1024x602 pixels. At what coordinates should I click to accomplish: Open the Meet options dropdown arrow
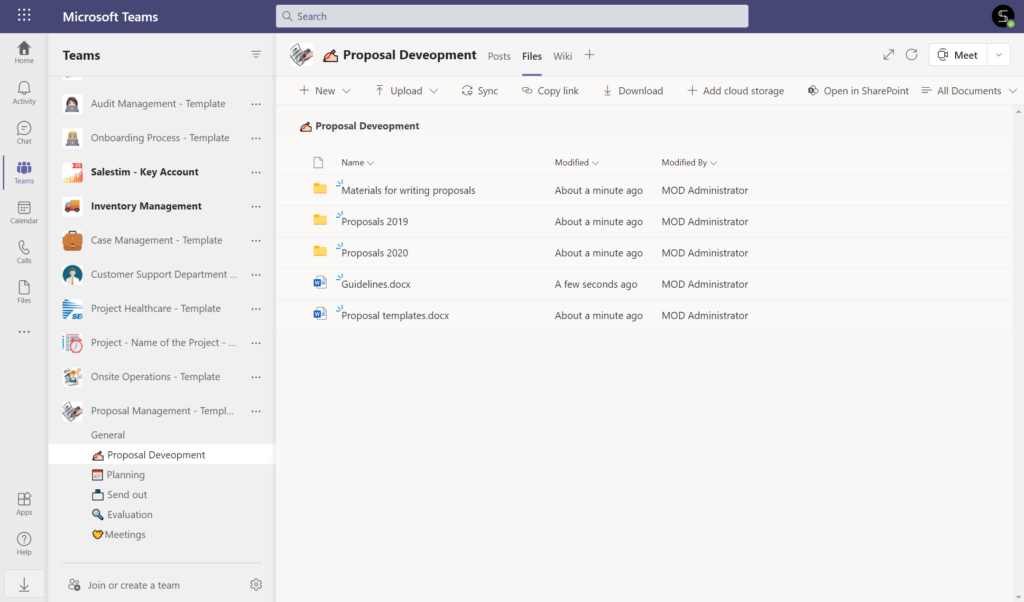[x=999, y=55]
